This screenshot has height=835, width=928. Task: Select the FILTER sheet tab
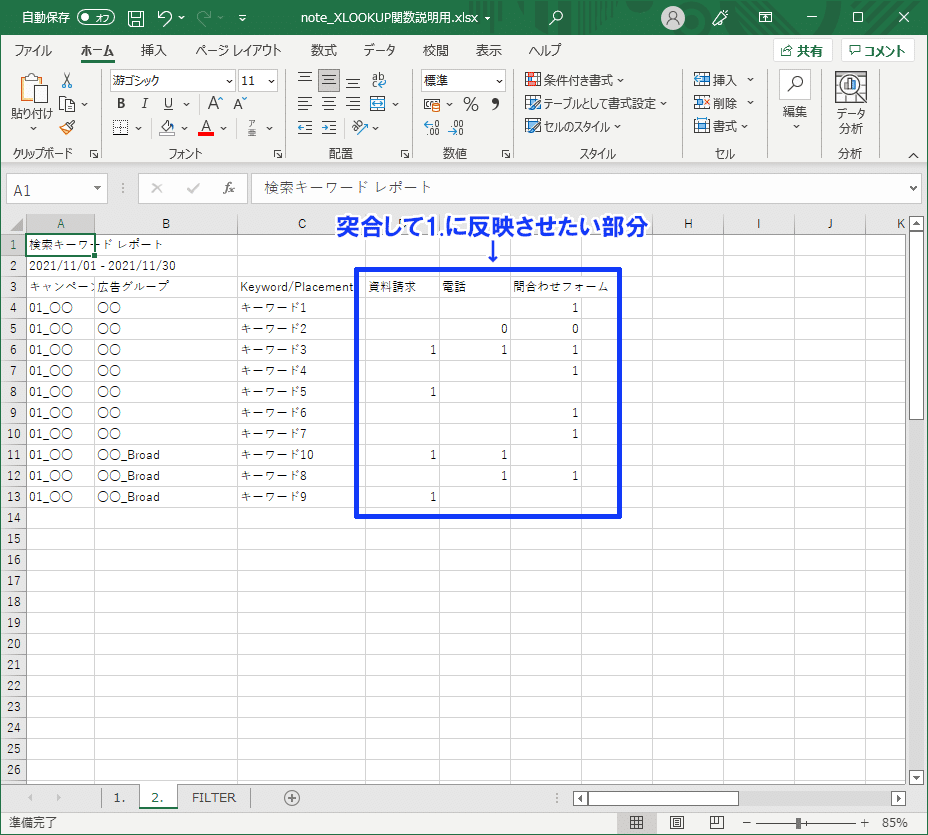pyautogui.click(x=214, y=798)
